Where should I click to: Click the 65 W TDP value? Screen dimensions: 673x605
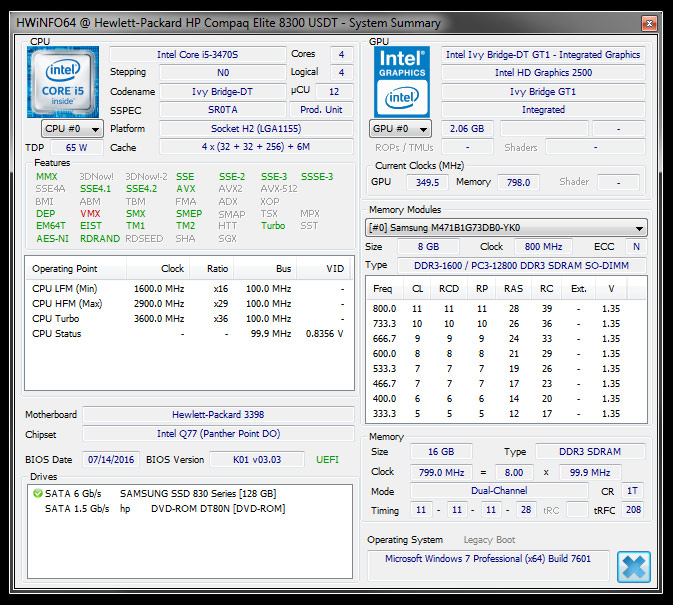[76, 148]
